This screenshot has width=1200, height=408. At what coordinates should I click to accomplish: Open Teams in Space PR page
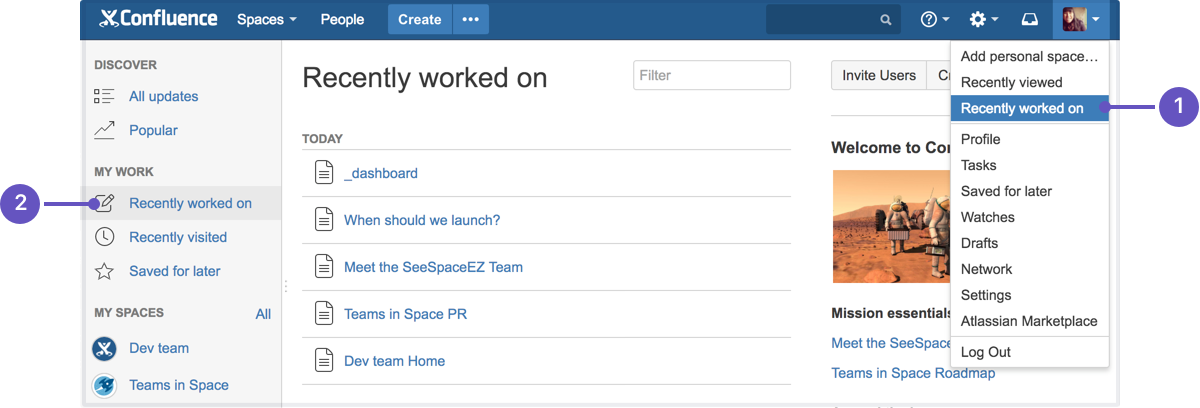[405, 314]
